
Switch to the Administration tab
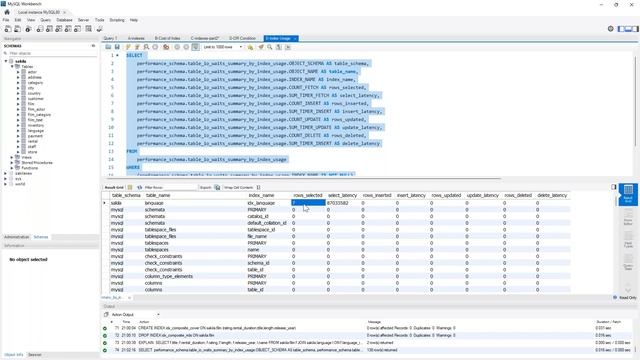[x=17, y=237]
